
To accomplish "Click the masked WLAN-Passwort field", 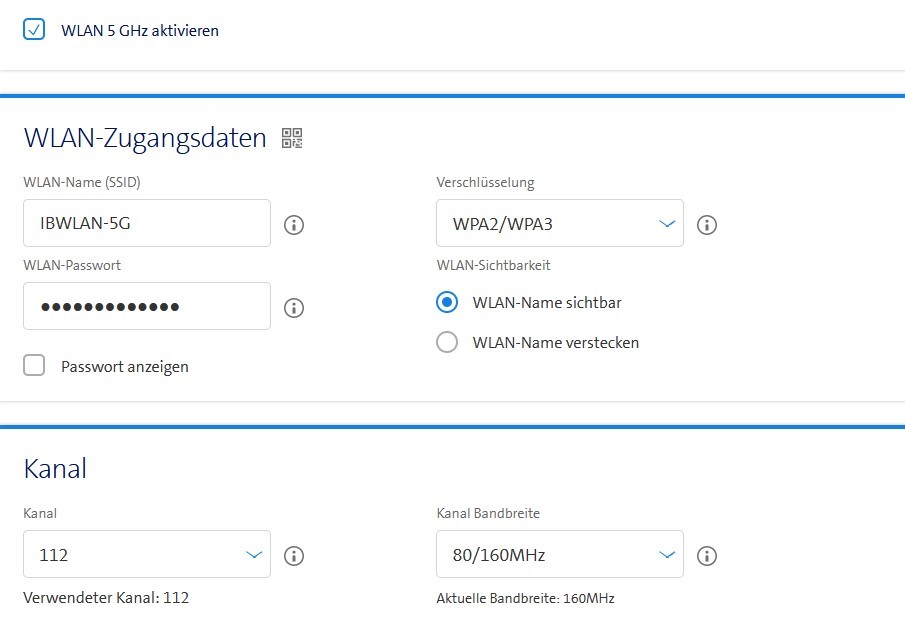I will [x=146, y=307].
